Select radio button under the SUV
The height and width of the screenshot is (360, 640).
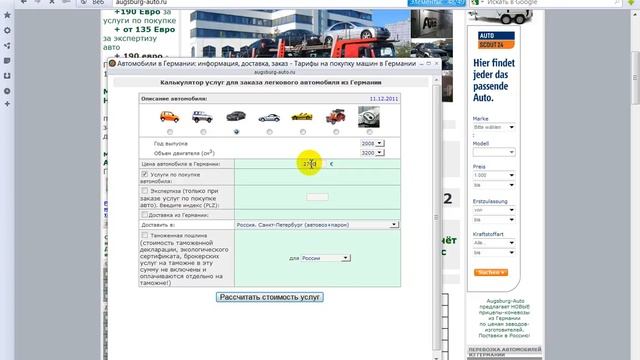point(203,132)
